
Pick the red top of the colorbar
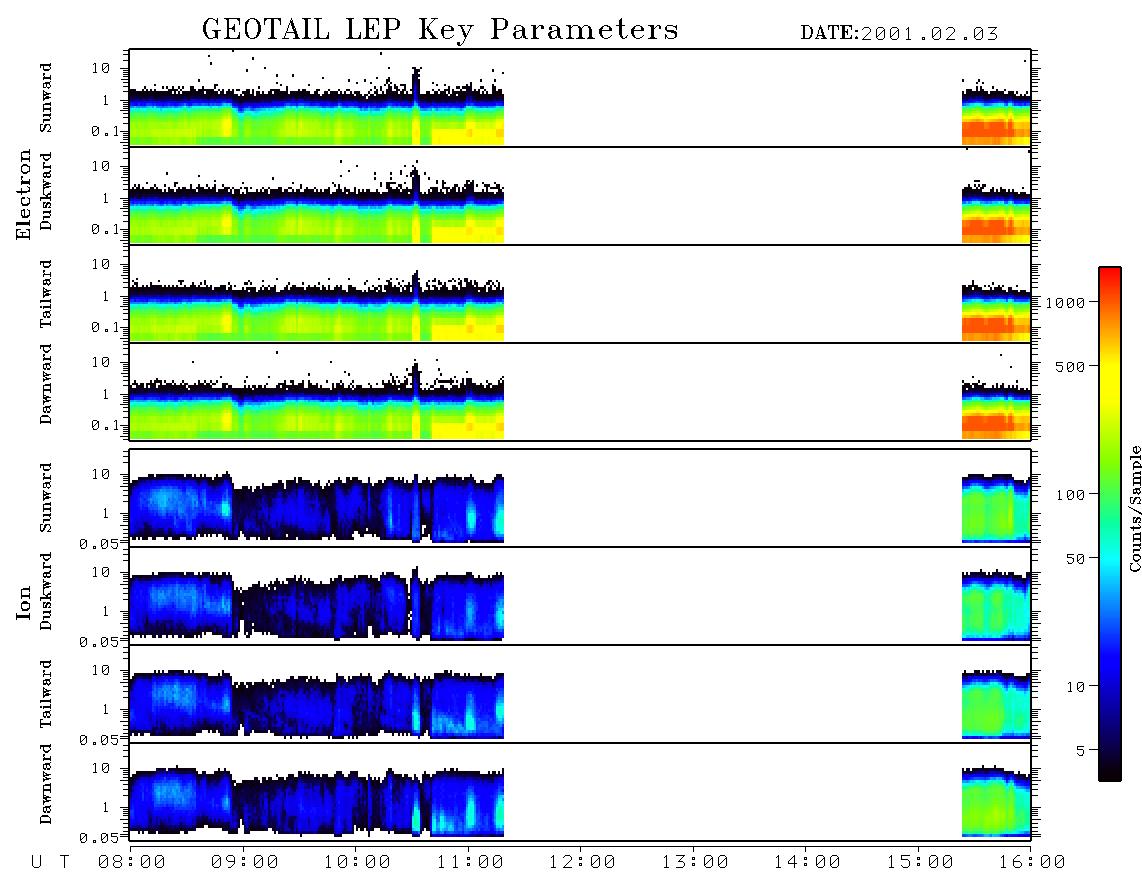coord(1110,275)
